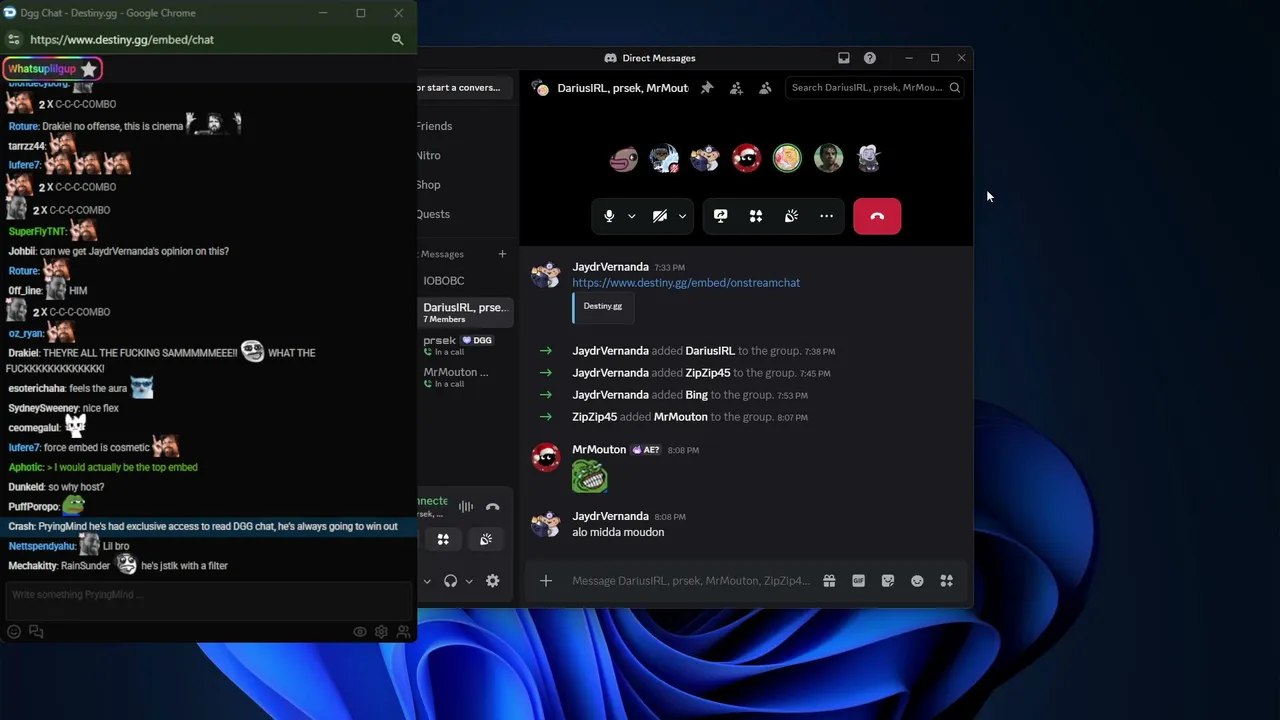Click the Discord search field
The height and width of the screenshot is (720, 1280).
875,88
